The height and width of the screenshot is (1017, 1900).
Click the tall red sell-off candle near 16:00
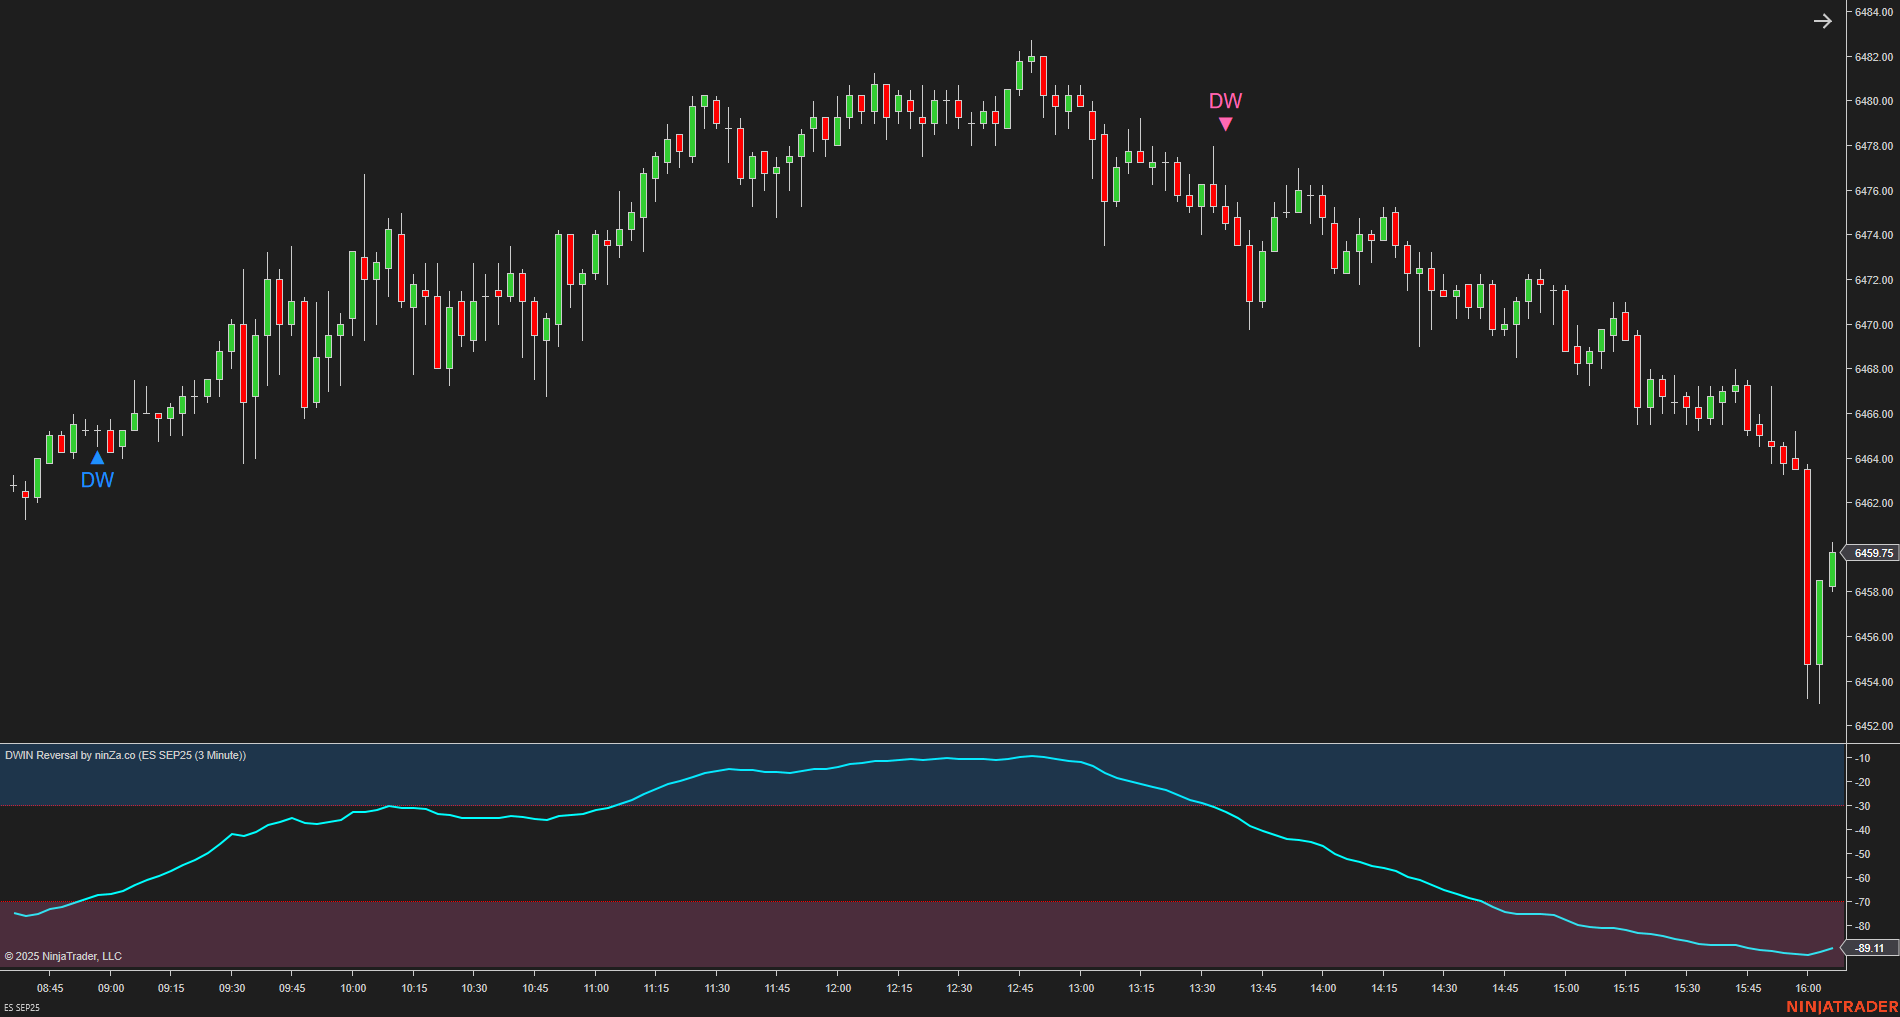click(x=1808, y=560)
